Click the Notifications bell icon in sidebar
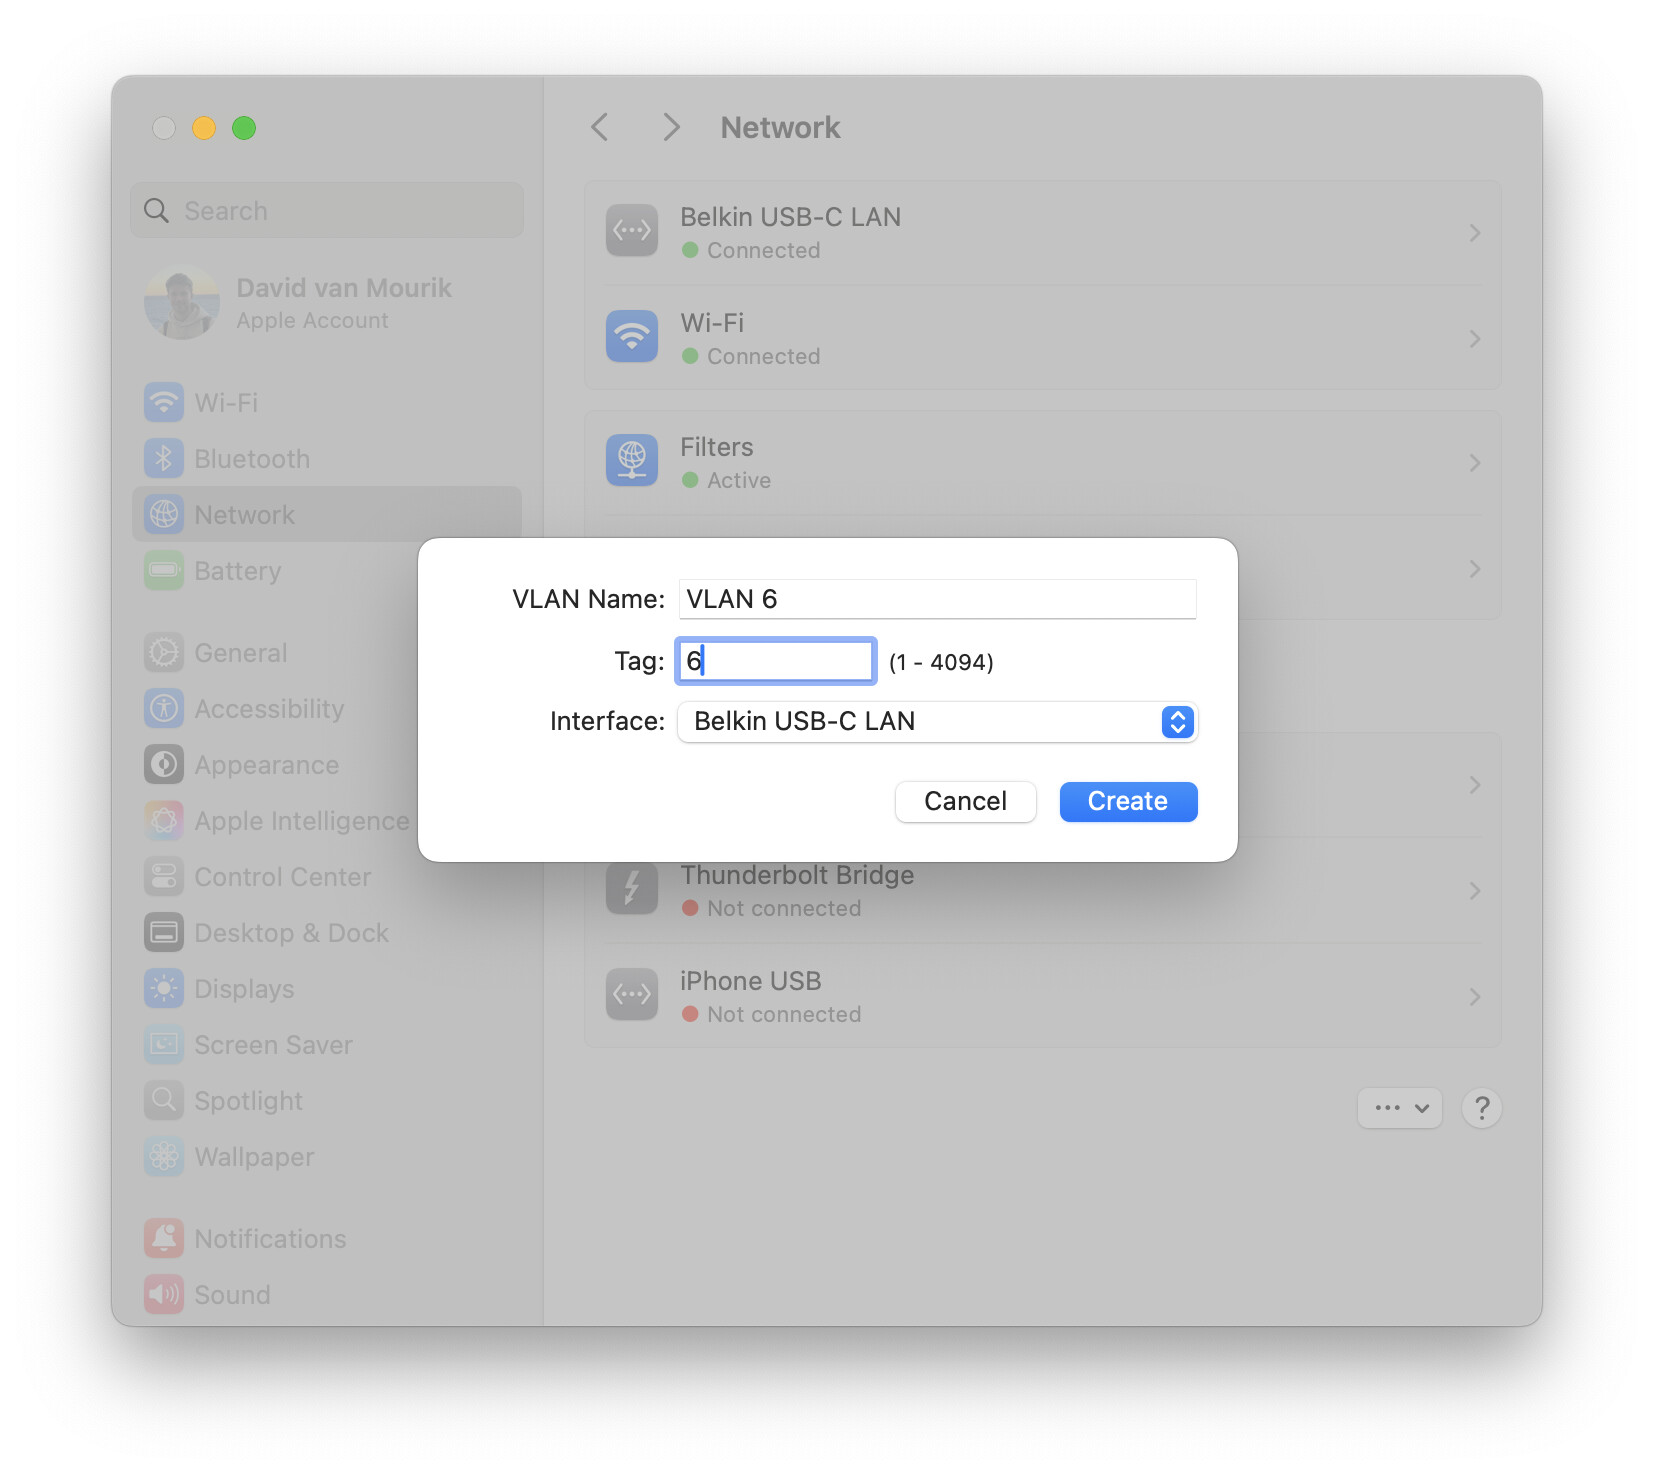This screenshot has width=1654, height=1474. [x=164, y=1239]
